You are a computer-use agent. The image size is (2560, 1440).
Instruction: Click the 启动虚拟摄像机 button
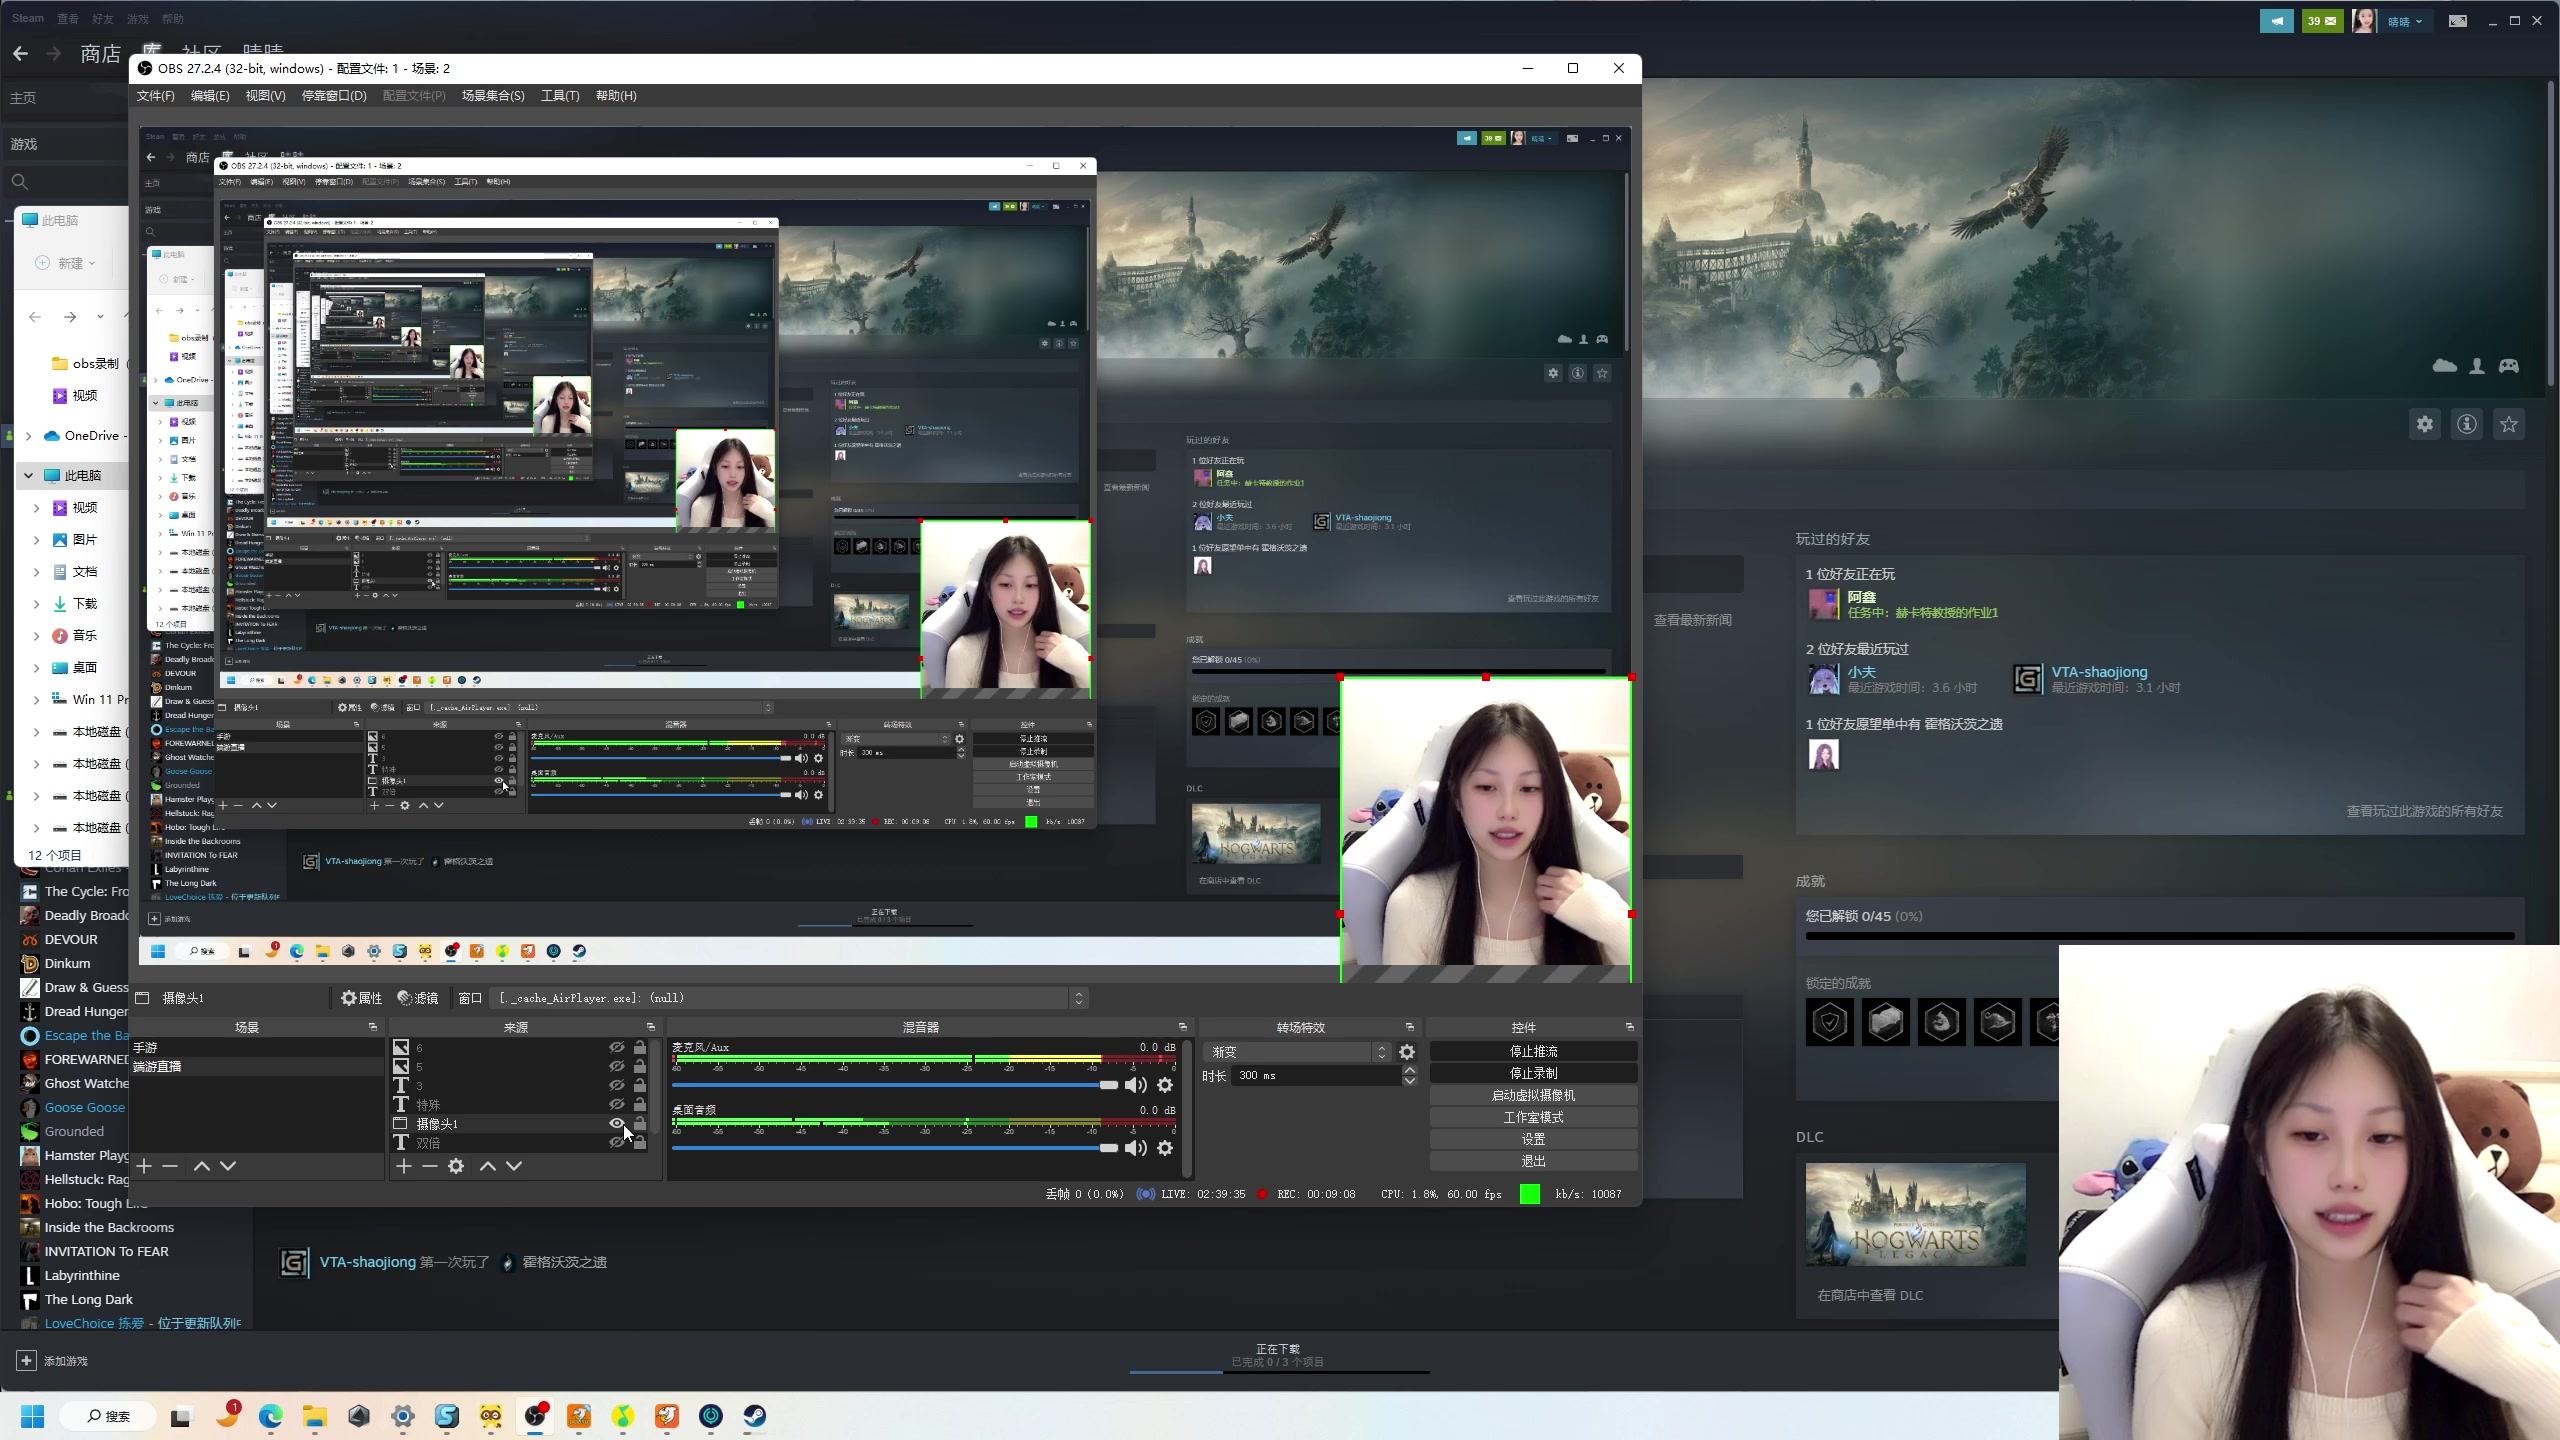tap(1533, 1096)
